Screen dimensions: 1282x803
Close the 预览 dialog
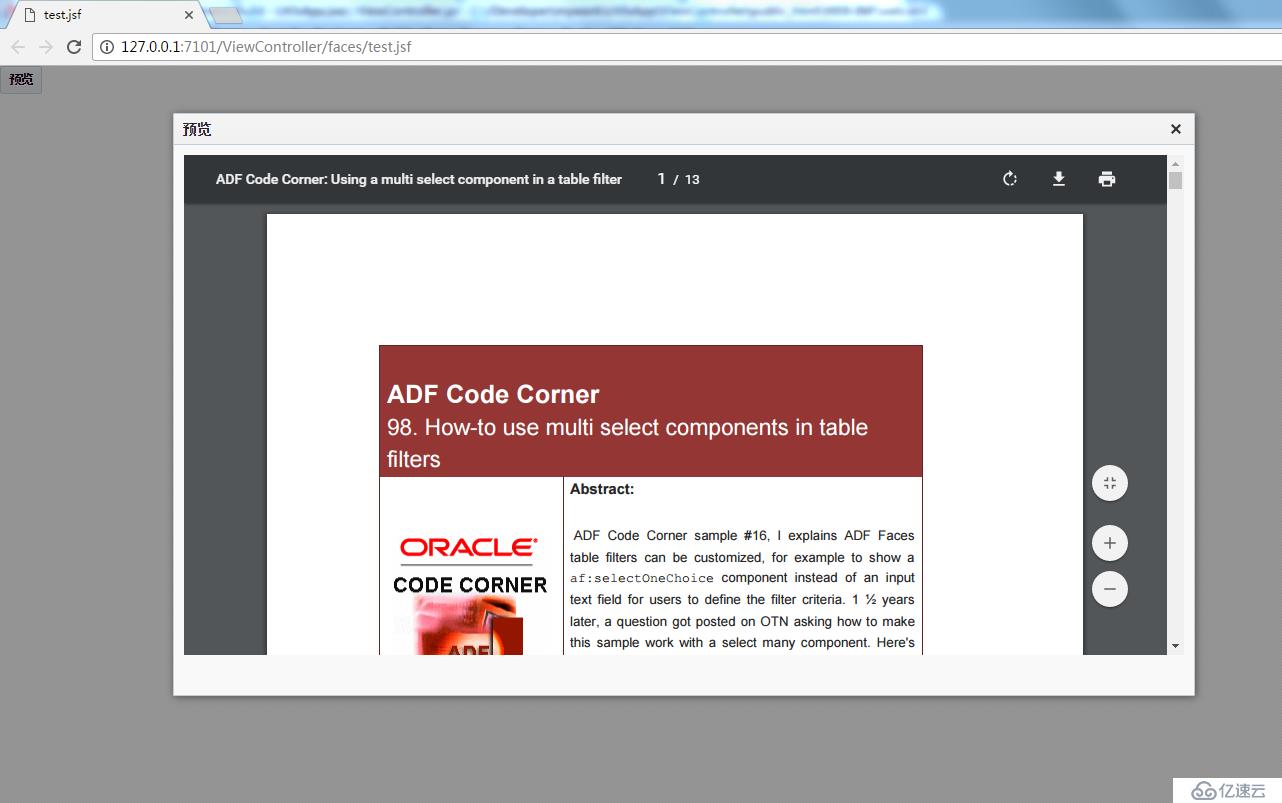[x=1176, y=129]
